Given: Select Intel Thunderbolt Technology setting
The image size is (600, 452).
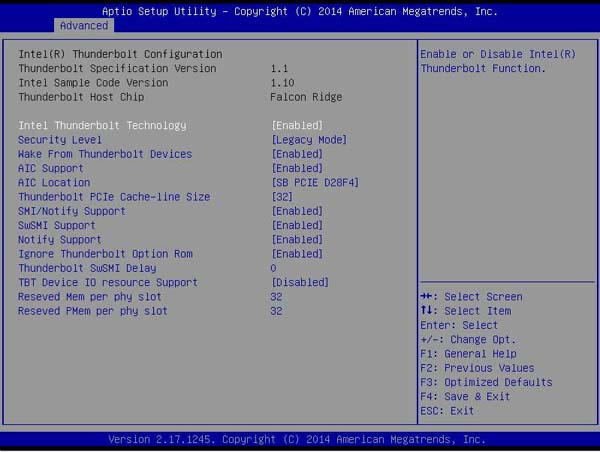Looking at the screenshot, I should click(x=102, y=126).
